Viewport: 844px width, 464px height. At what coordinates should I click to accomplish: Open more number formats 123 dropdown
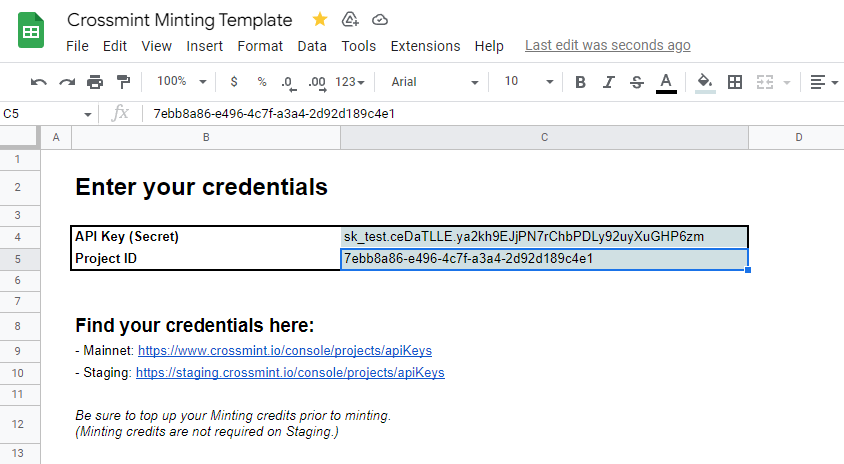click(350, 82)
